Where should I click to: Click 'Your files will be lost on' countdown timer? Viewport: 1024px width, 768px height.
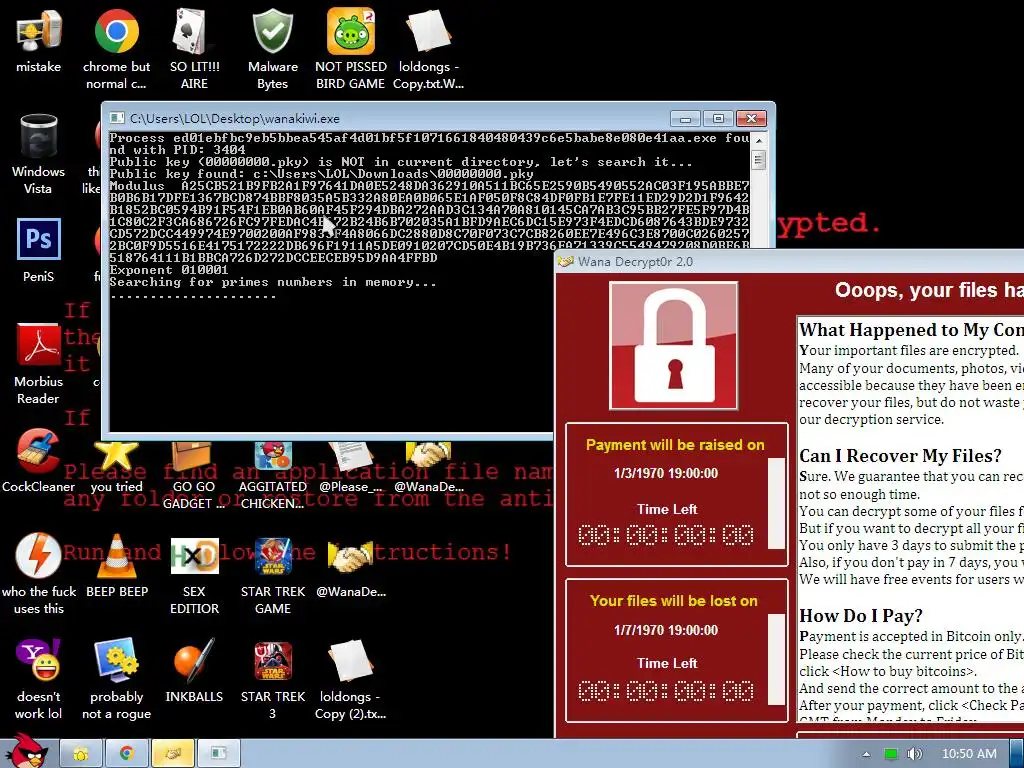point(666,691)
